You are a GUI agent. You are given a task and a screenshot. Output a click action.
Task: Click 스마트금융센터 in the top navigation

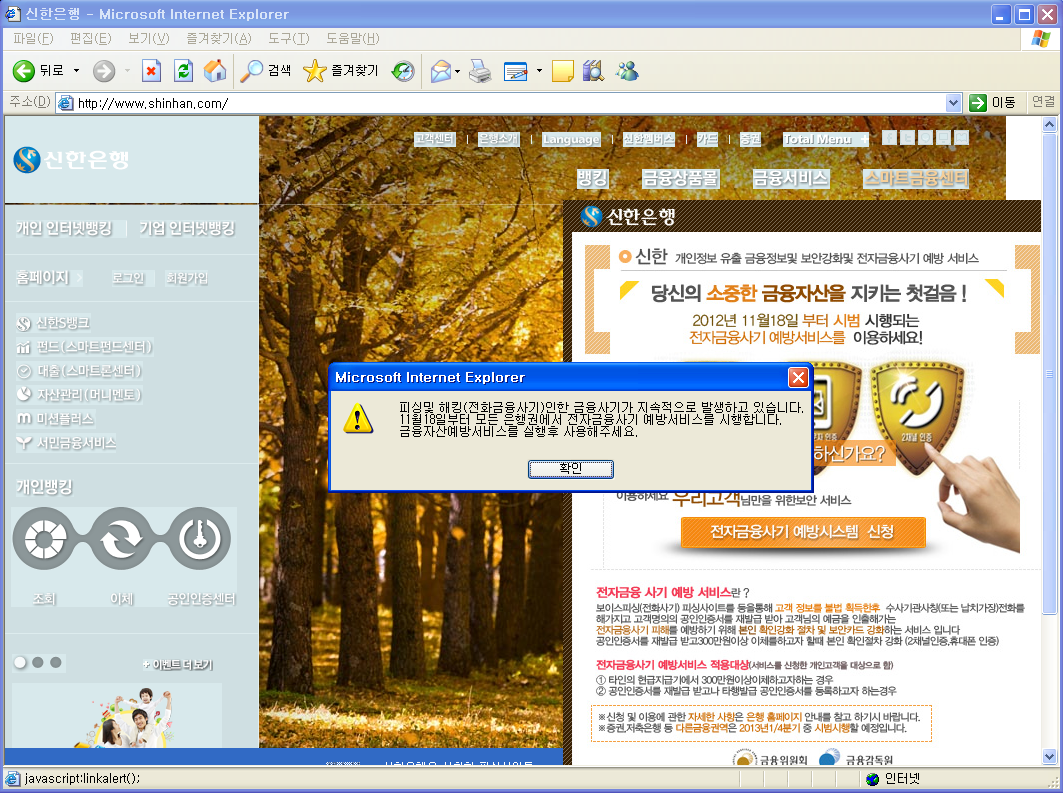916,178
